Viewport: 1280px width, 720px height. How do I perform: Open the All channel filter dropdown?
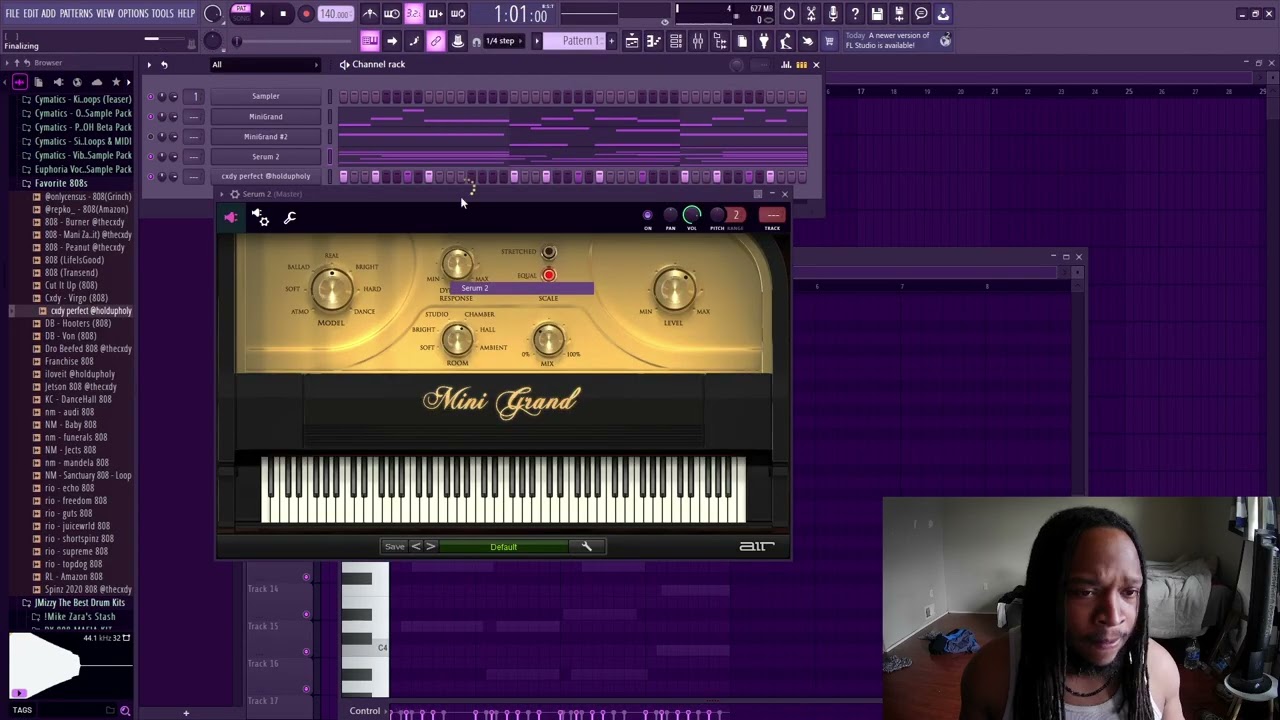tap(264, 65)
